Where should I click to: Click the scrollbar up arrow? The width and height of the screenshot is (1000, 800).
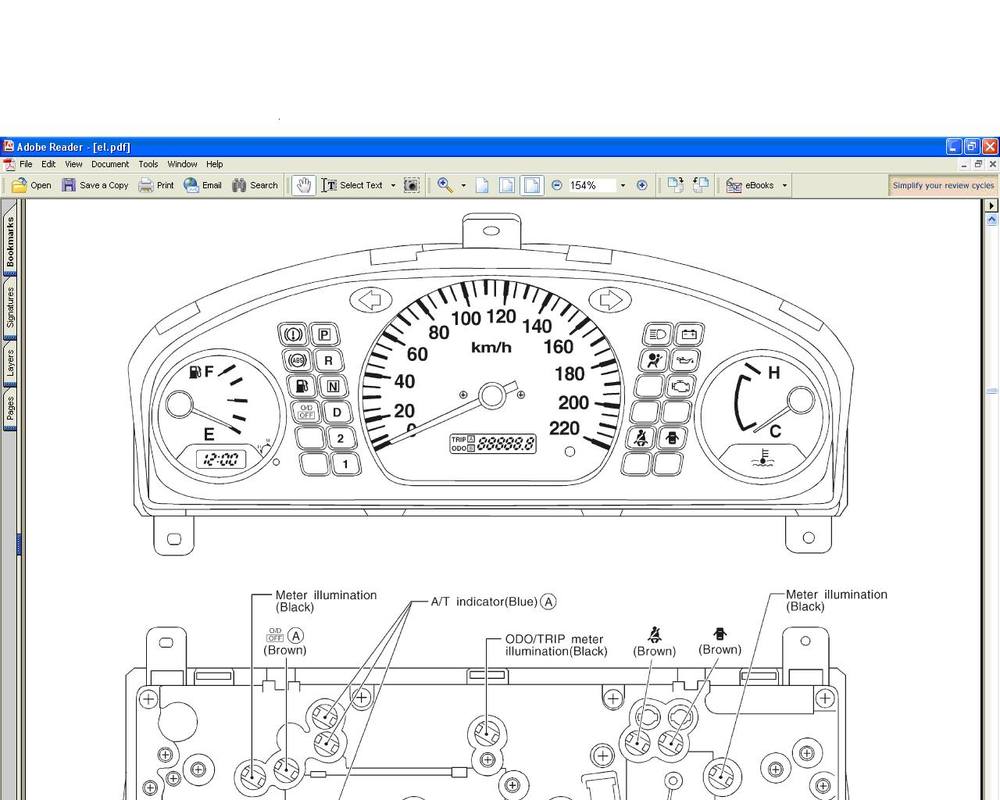992,219
